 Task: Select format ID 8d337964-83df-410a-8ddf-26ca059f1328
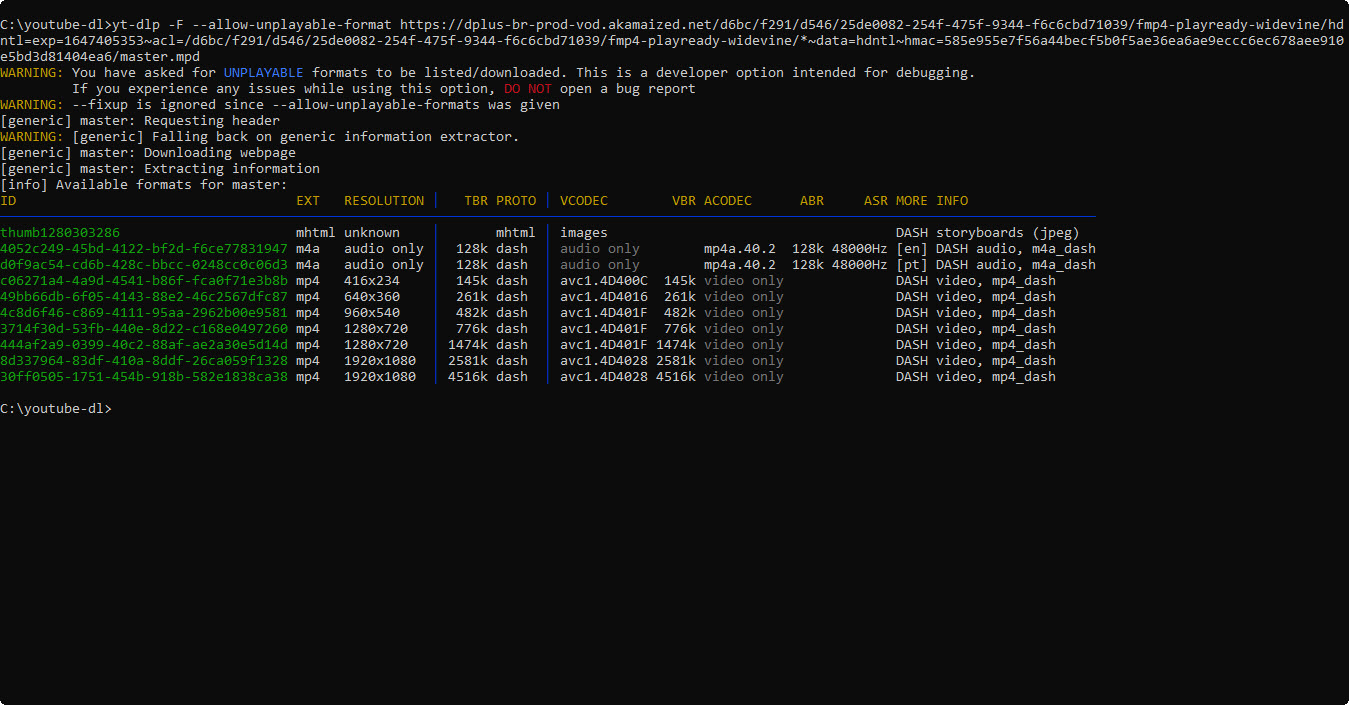(x=144, y=361)
